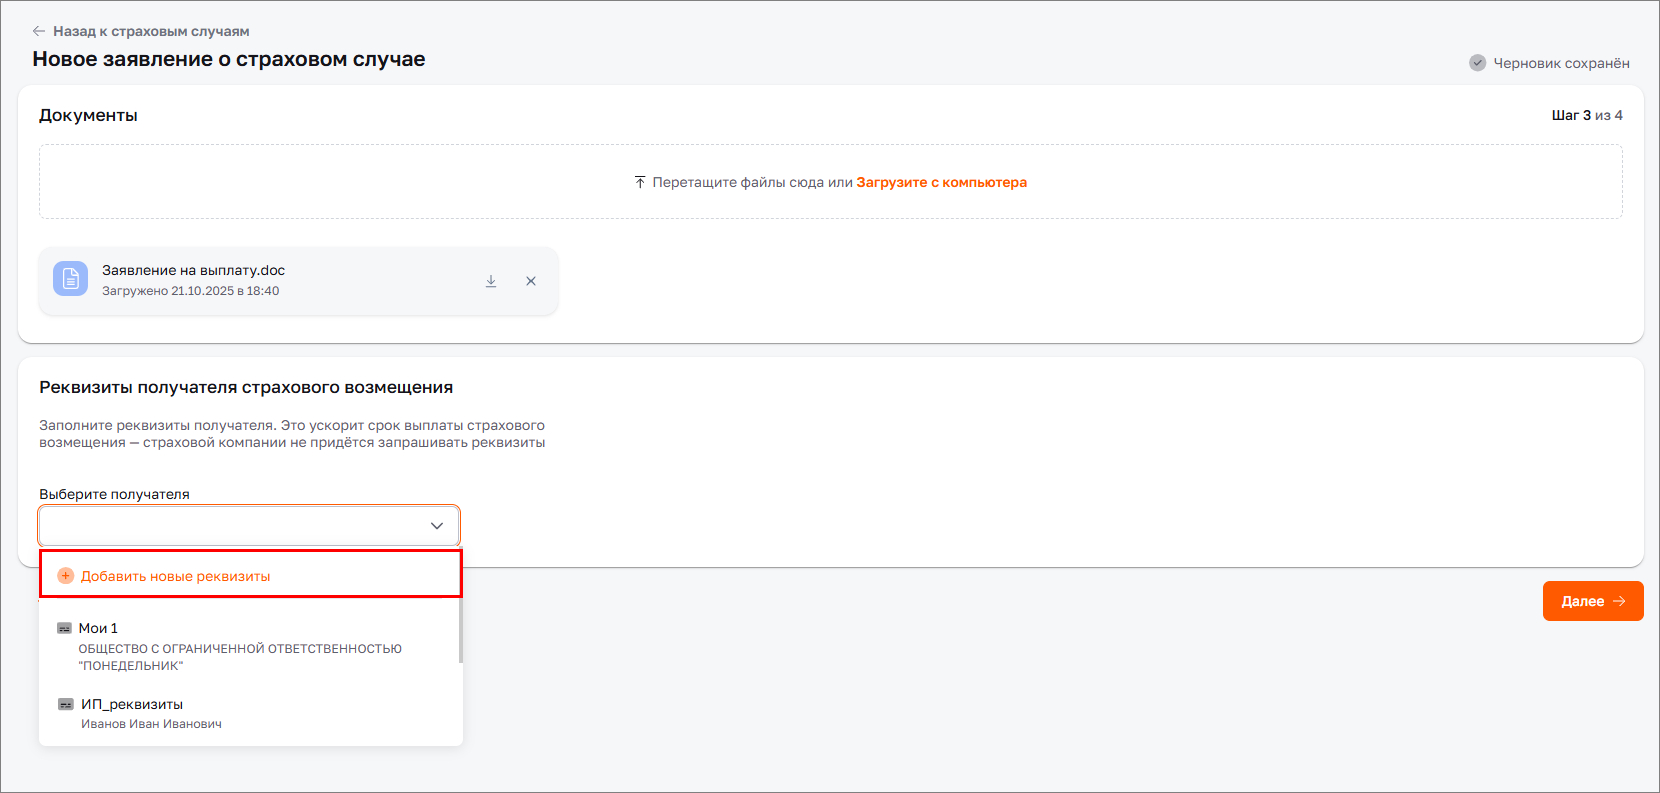This screenshot has width=1660, height=793.
Task: Collapse the recipient dropdown using its chevron
Action: coord(437,526)
